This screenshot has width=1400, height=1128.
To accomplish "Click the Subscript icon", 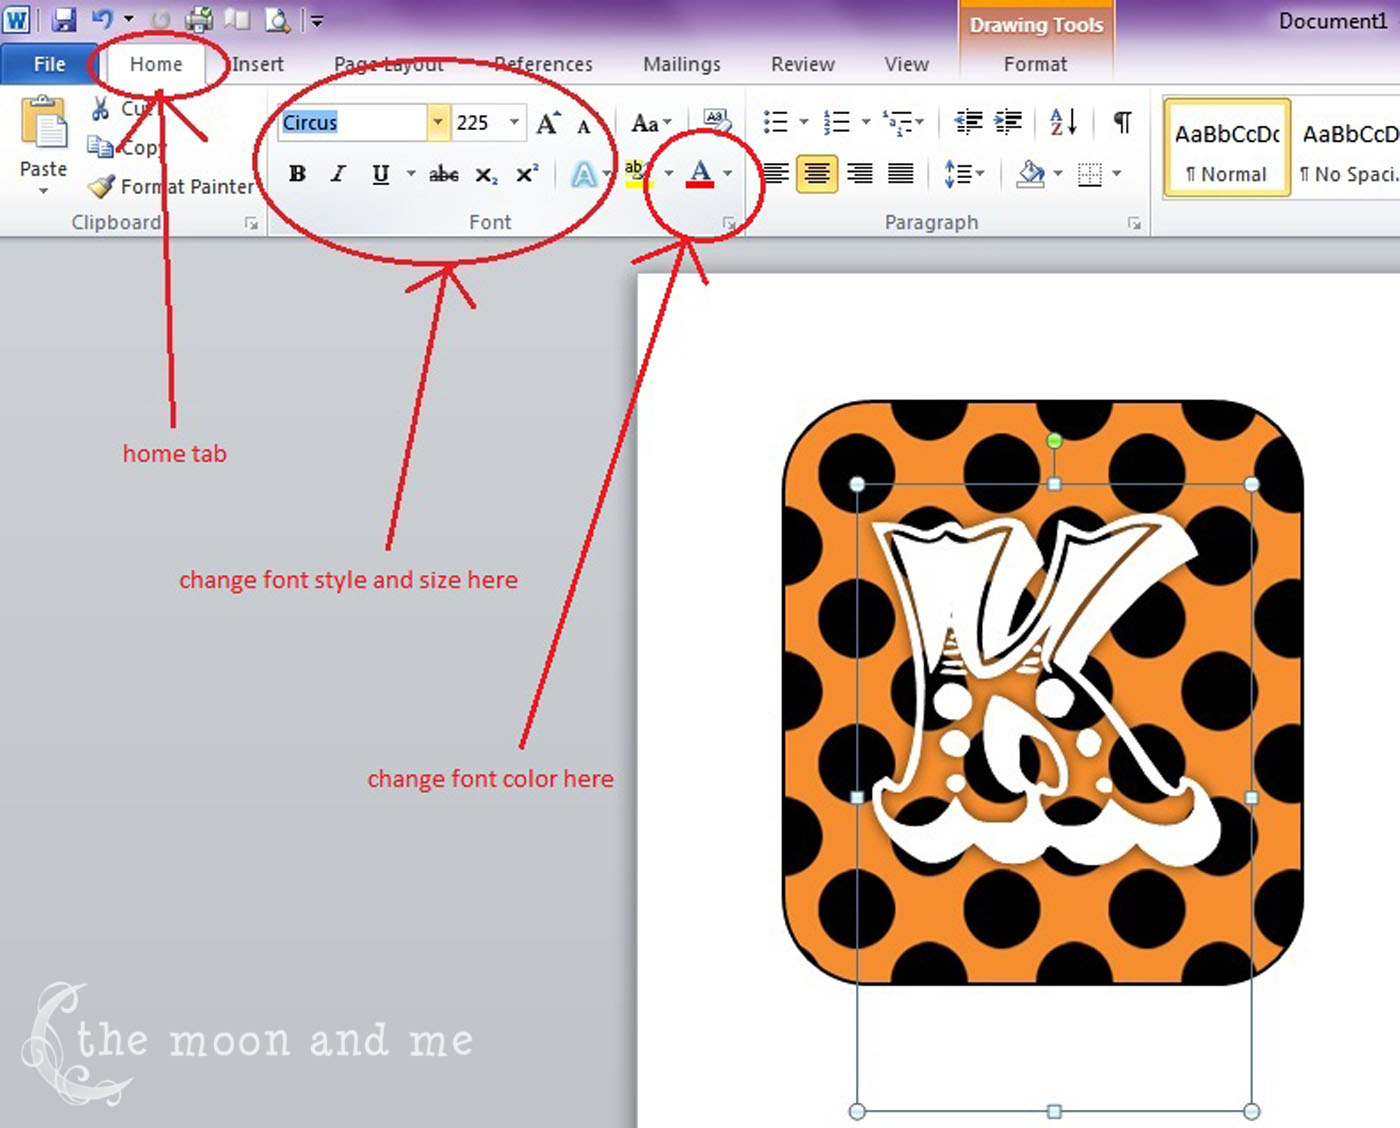I will [485, 173].
